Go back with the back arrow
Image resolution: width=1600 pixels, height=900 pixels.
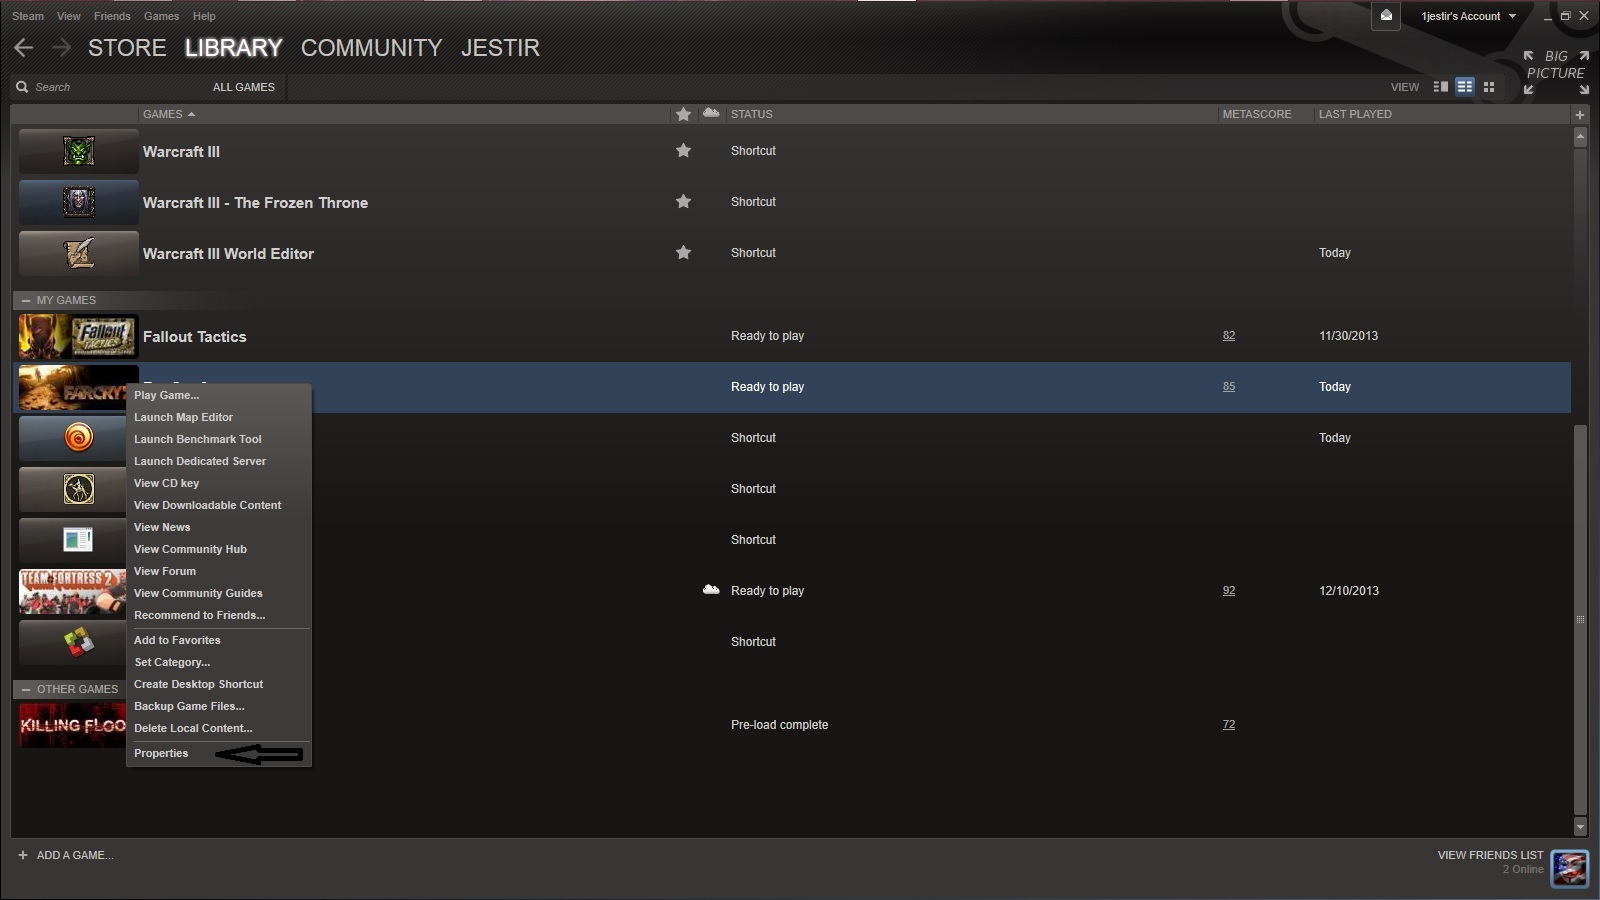tap(24, 48)
